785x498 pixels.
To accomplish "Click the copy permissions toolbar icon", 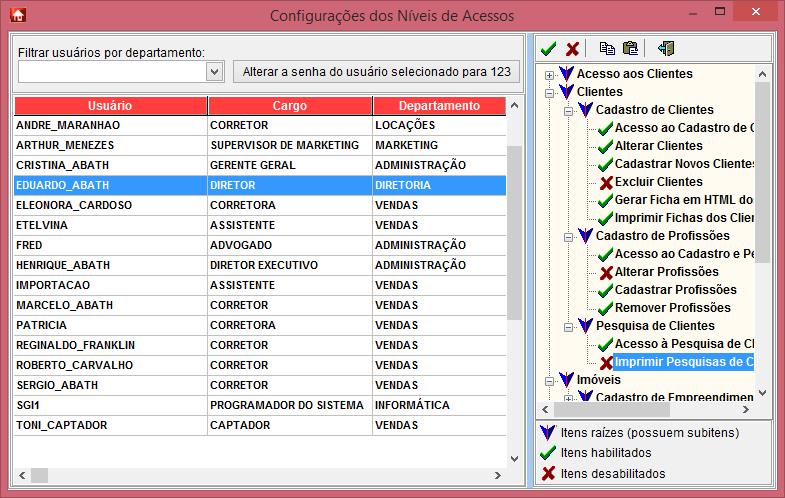I will [x=607, y=48].
